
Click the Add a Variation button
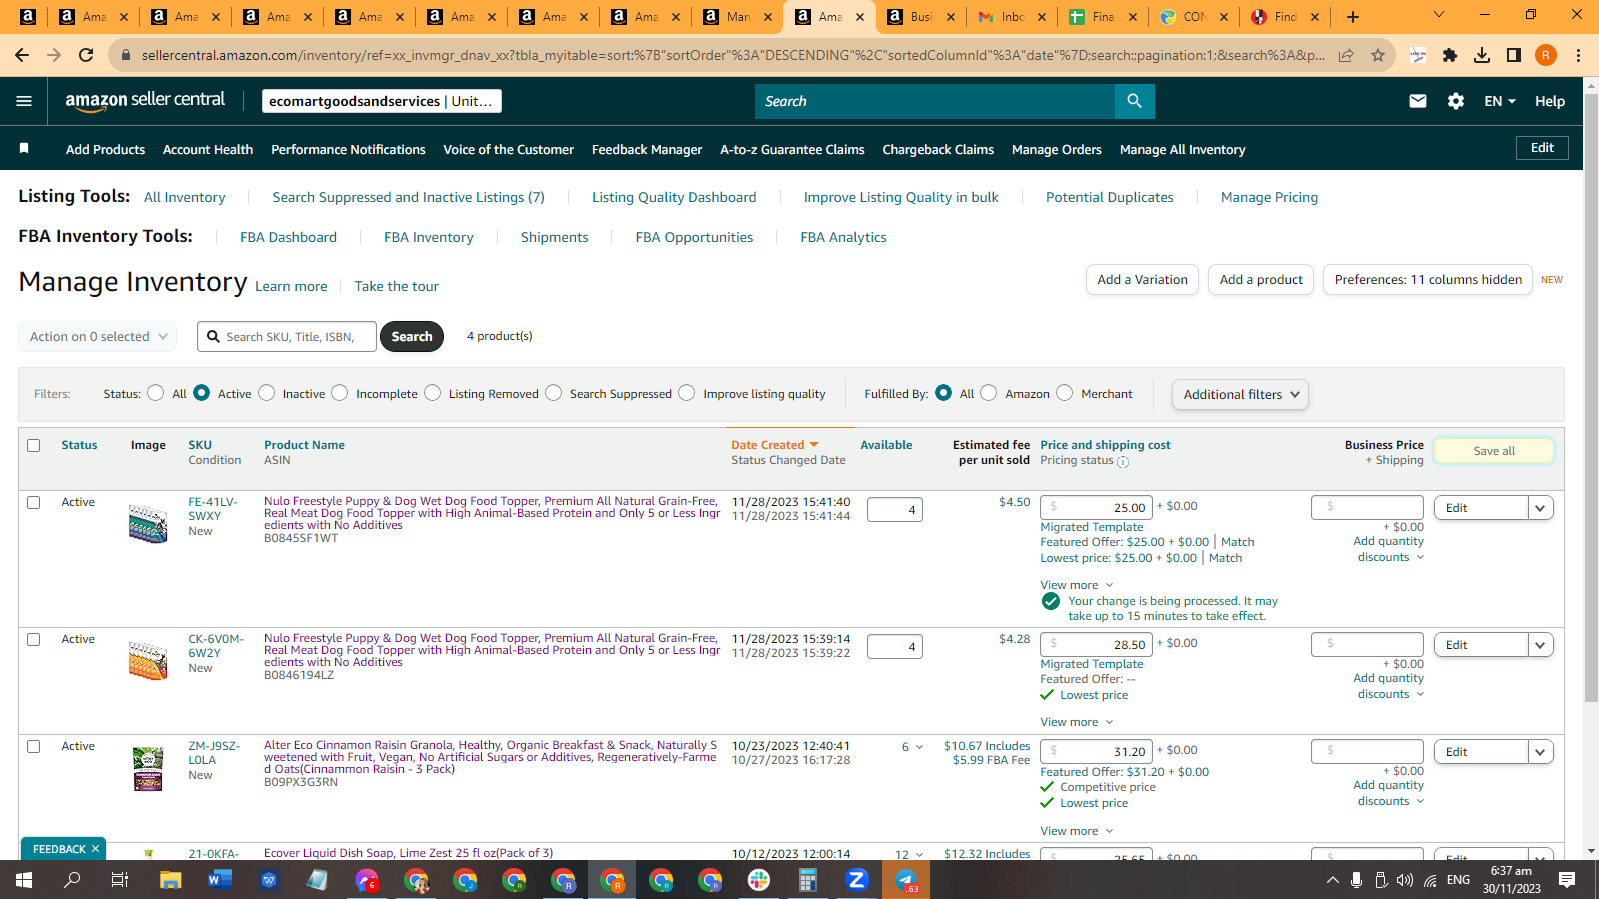[x=1142, y=280]
